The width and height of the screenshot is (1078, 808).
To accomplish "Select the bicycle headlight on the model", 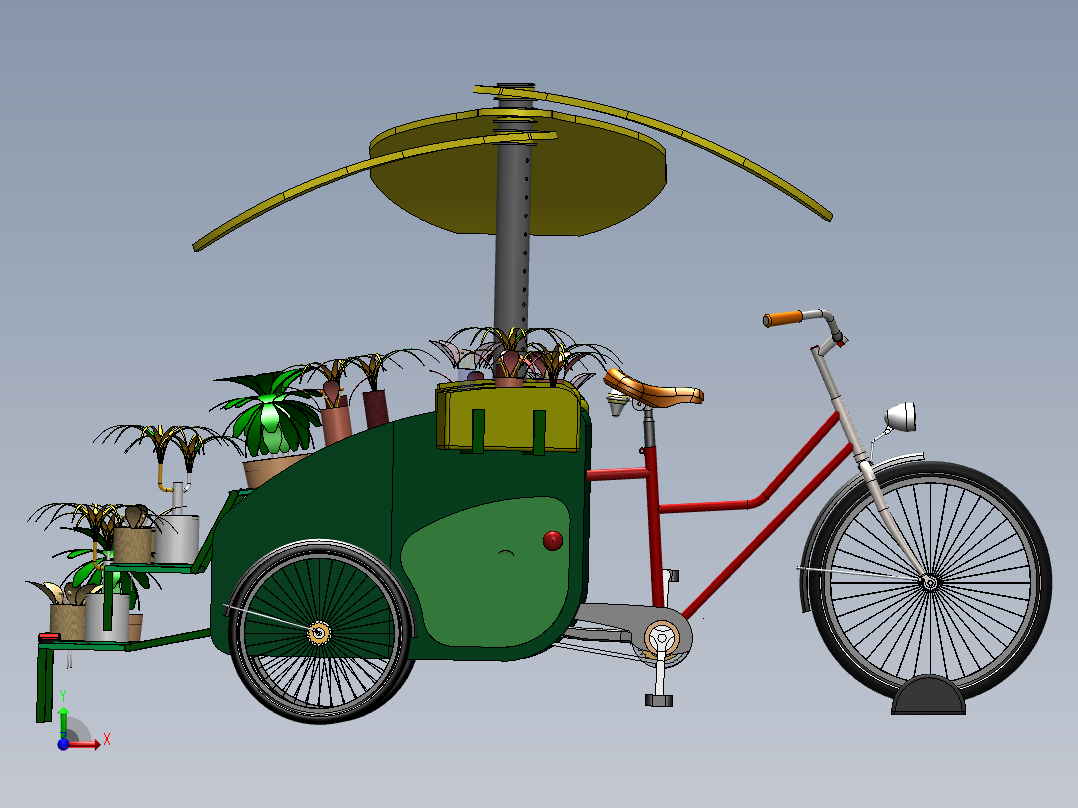I will click(x=901, y=417).
